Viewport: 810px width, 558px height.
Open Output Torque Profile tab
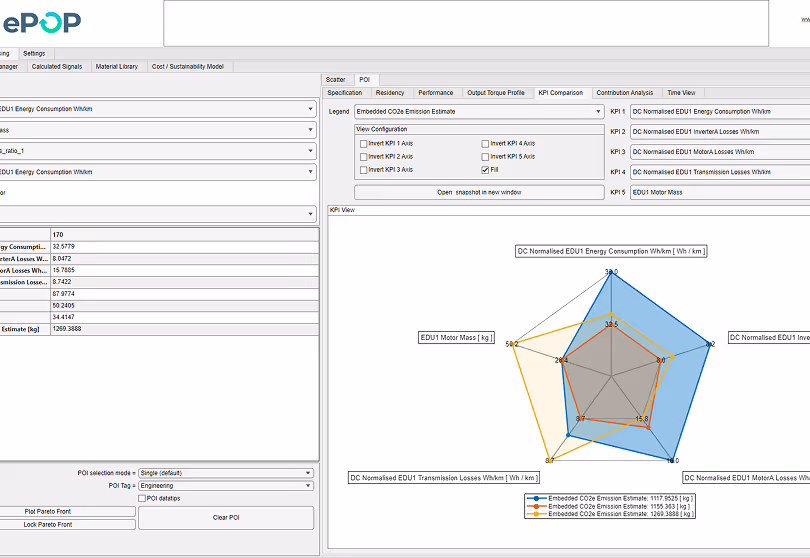(x=496, y=92)
